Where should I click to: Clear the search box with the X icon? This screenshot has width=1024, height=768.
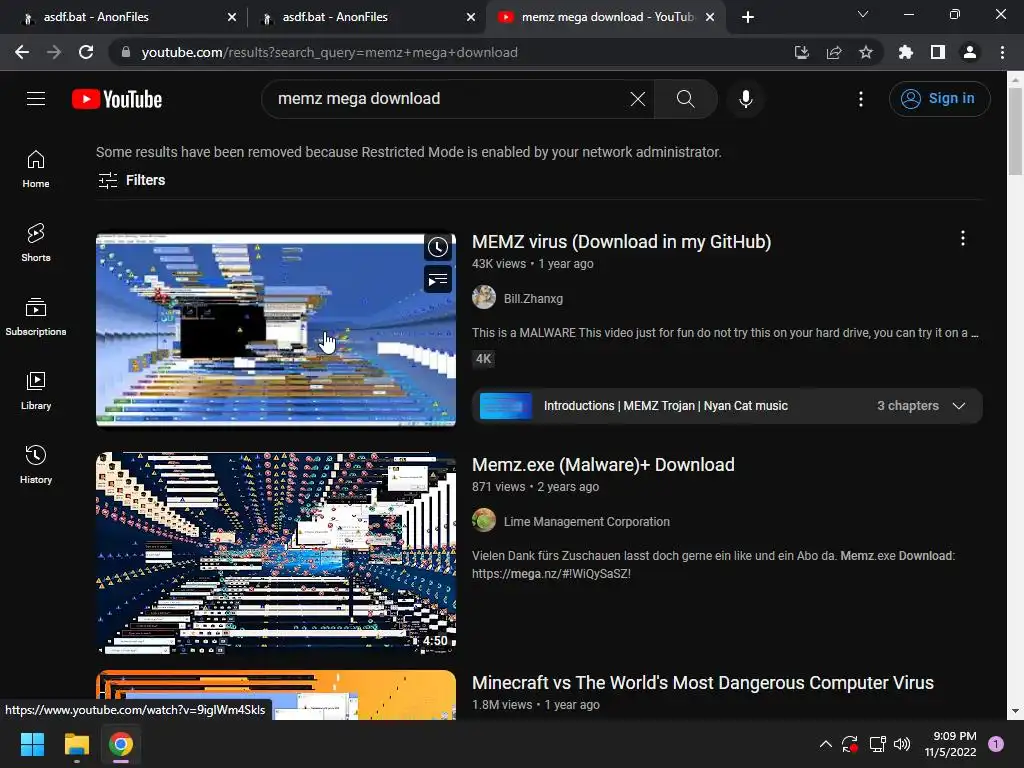[637, 99]
